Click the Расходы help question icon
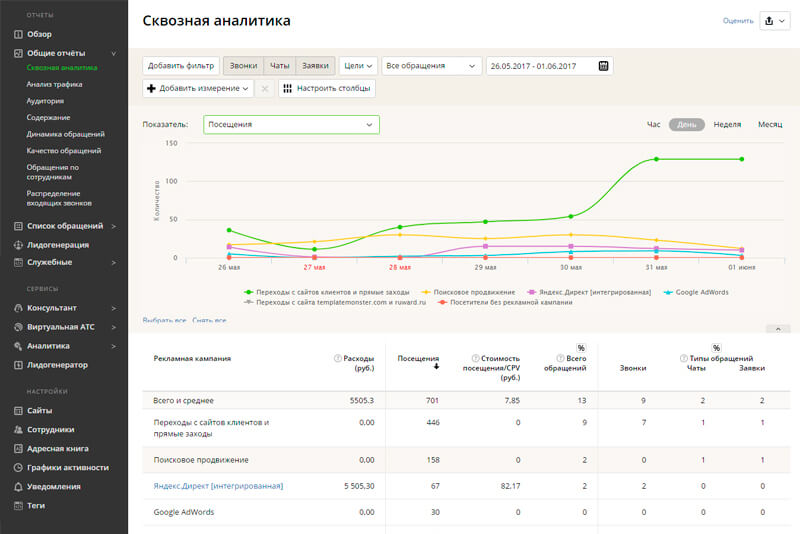This screenshot has width=800, height=534. point(337,358)
